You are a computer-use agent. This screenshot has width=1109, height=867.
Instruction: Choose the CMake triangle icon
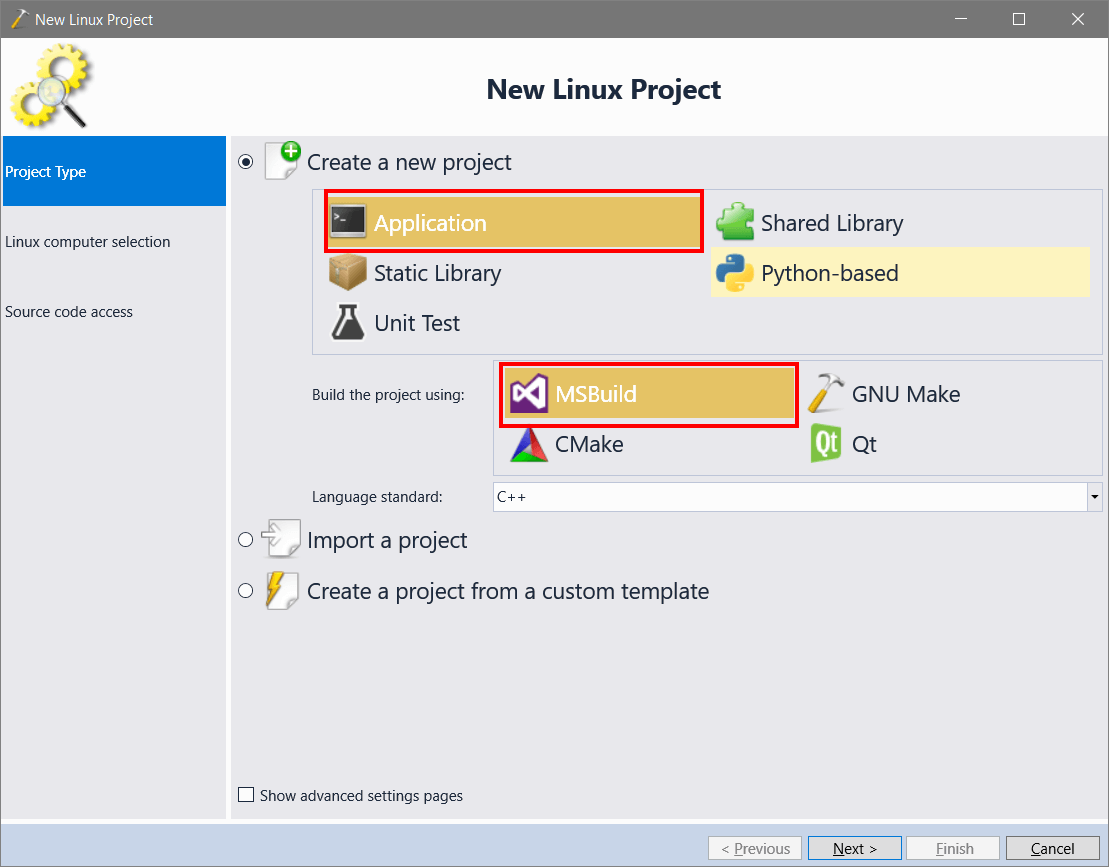coord(529,444)
